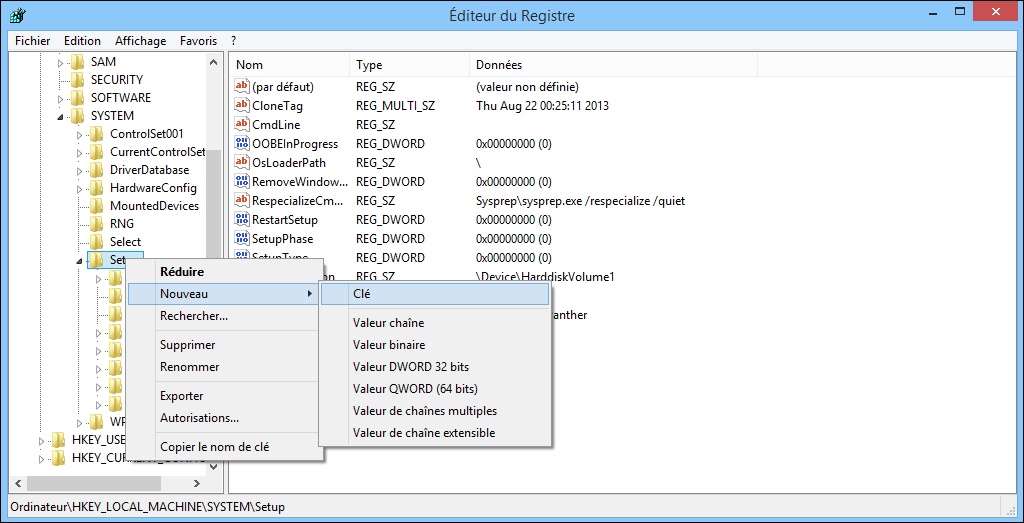1024x523 pixels.
Task: Click the DriverDatabase folder icon
Action: [97, 170]
